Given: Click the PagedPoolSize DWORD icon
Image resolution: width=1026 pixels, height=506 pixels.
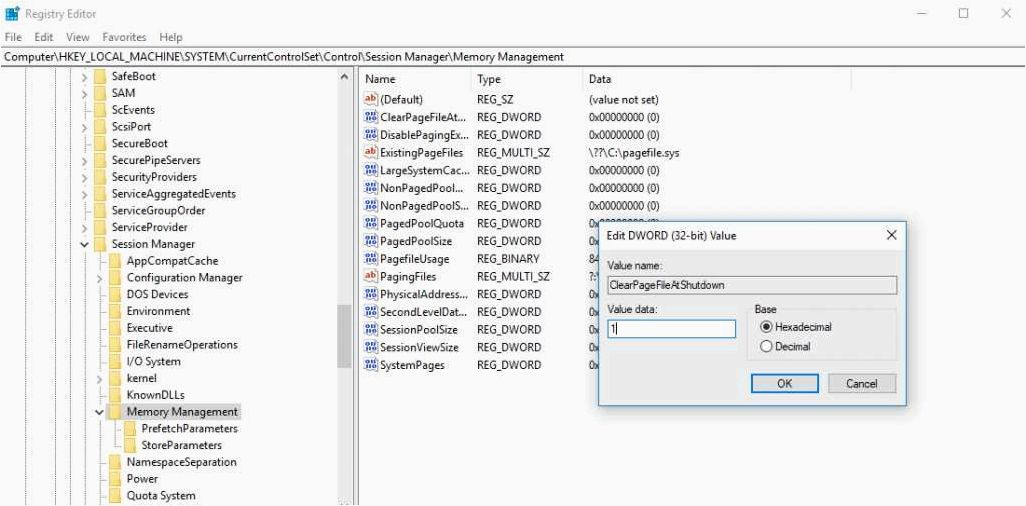Looking at the screenshot, I should [x=371, y=241].
